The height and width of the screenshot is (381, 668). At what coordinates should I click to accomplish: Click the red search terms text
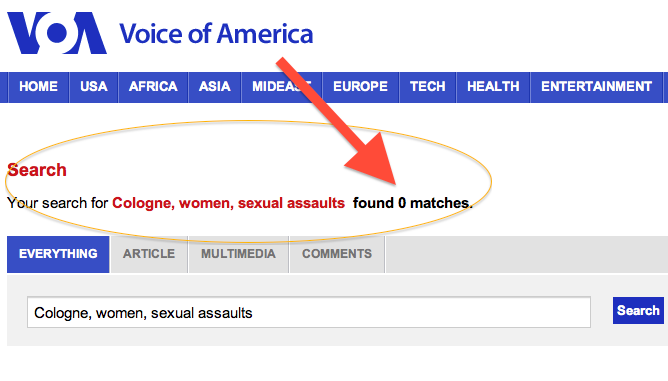tap(228, 203)
